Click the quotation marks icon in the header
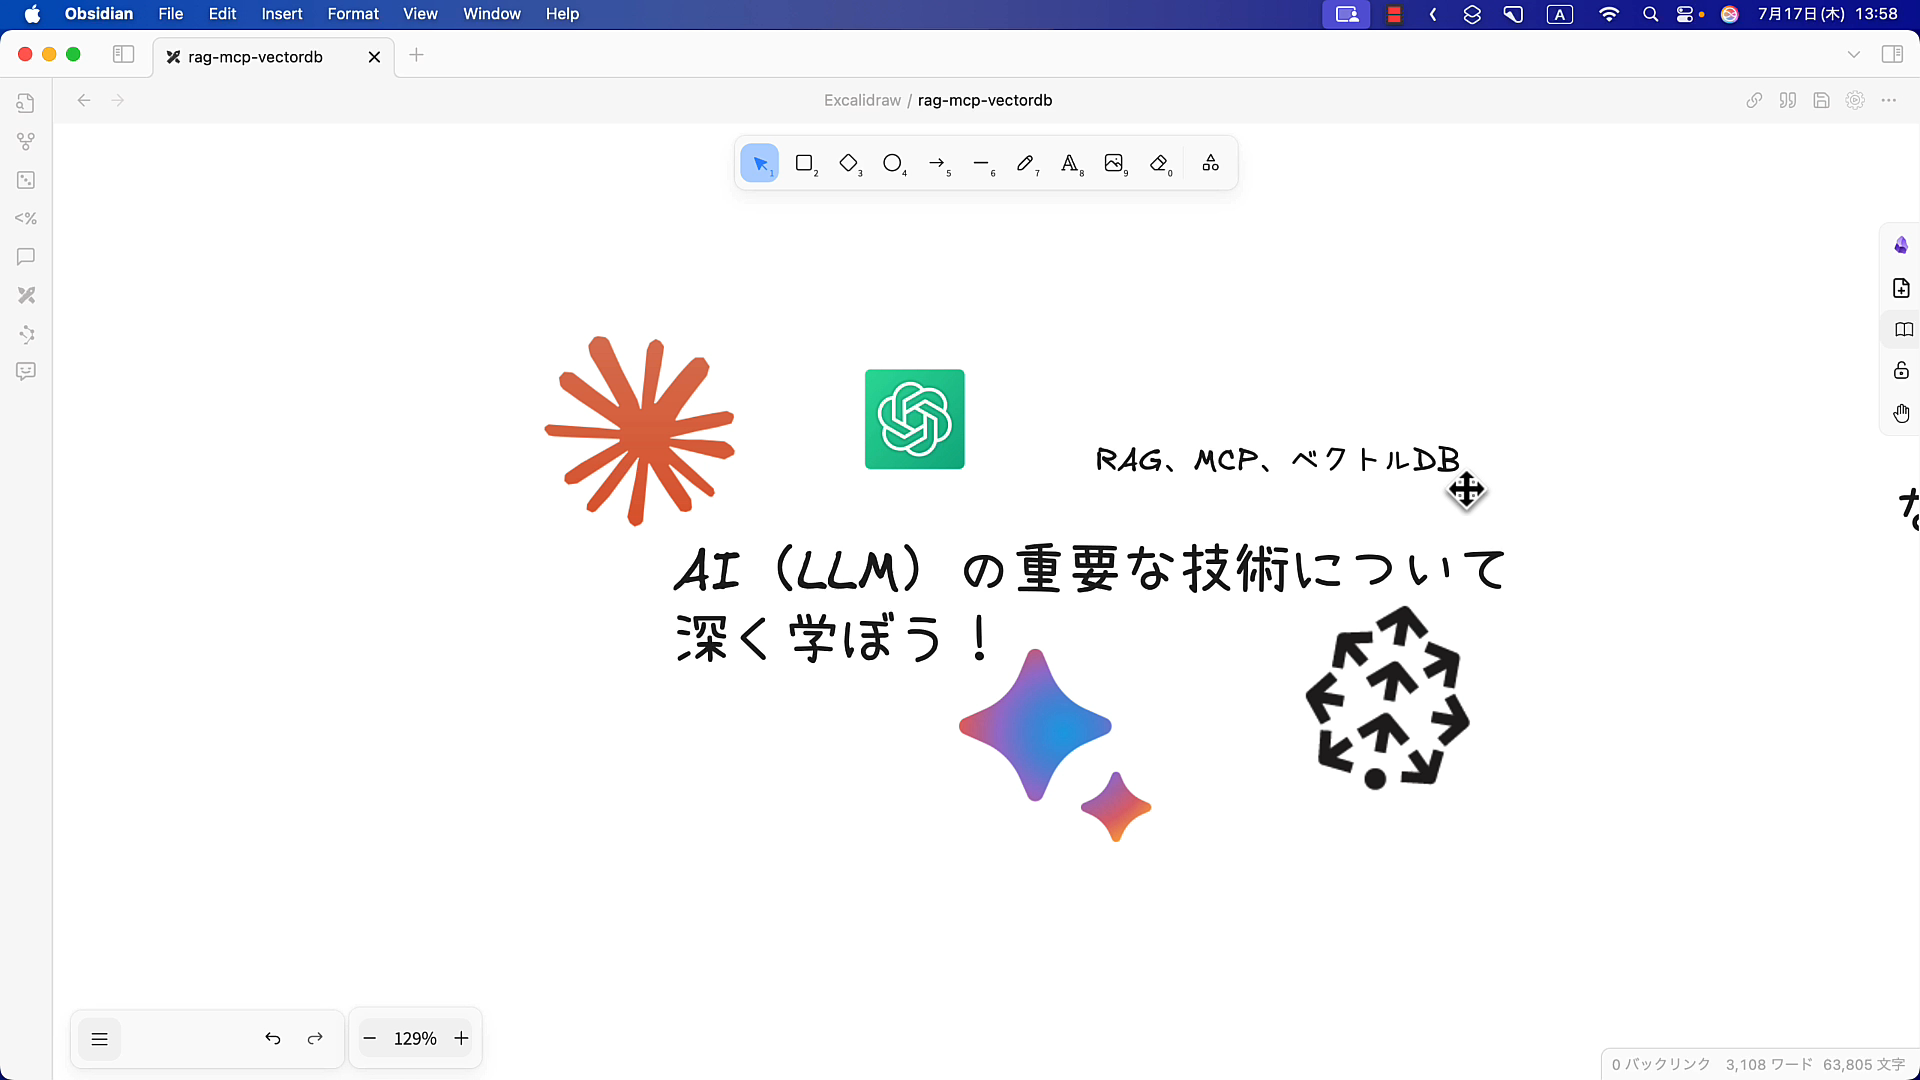This screenshot has width=1920, height=1080. click(x=1788, y=100)
